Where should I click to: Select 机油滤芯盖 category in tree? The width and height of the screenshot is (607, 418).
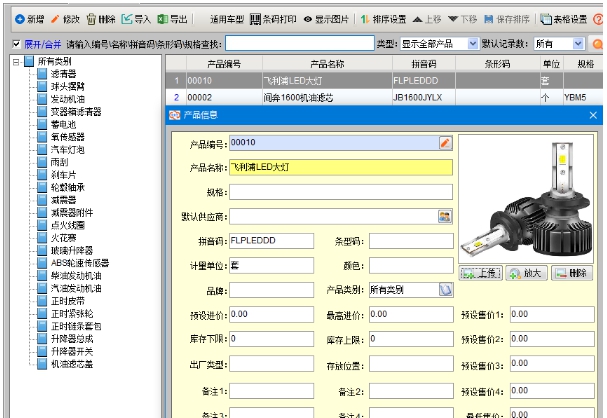point(72,364)
